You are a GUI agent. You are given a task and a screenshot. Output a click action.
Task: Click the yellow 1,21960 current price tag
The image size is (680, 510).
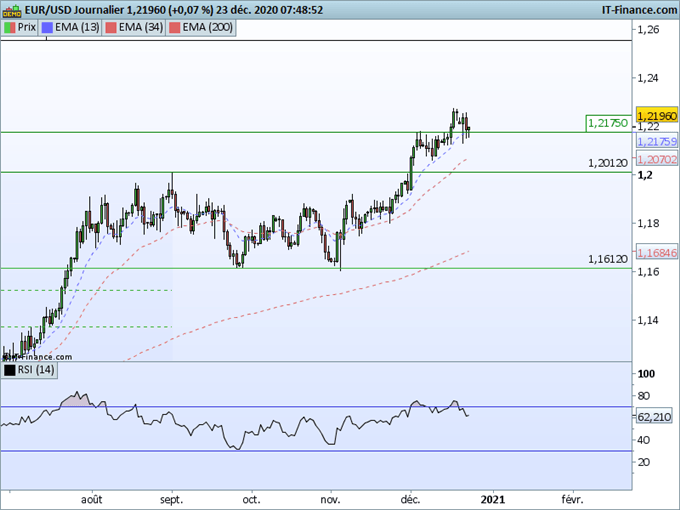(x=657, y=115)
